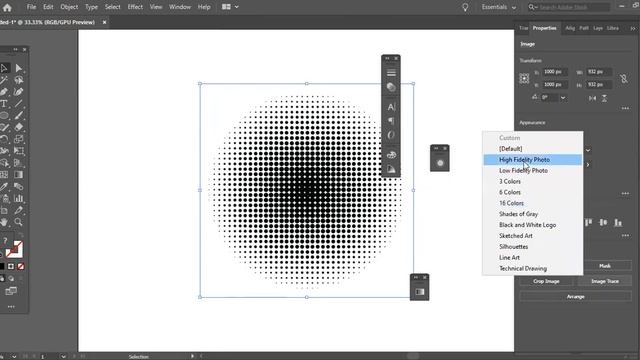This screenshot has height=360, width=640.
Task: Select the Lasso tool
Action: [x=18, y=80]
